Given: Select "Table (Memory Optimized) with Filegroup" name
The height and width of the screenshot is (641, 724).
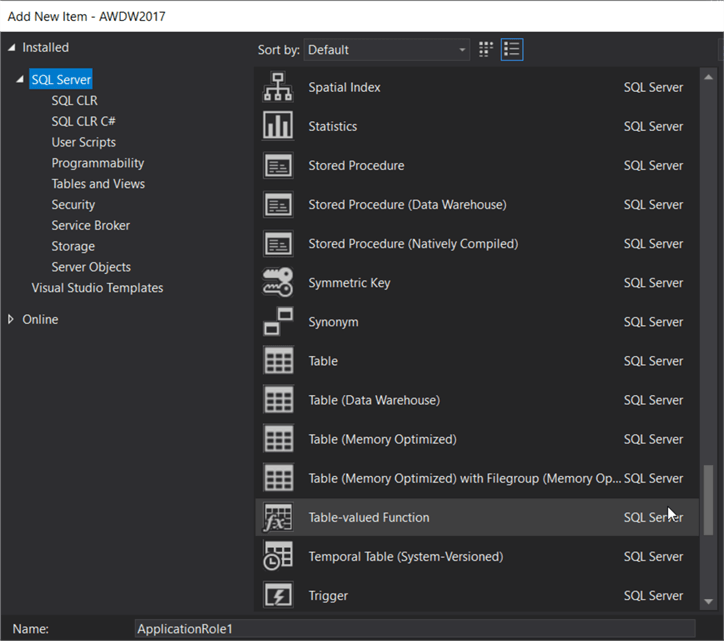Looking at the screenshot, I should [x=465, y=478].
